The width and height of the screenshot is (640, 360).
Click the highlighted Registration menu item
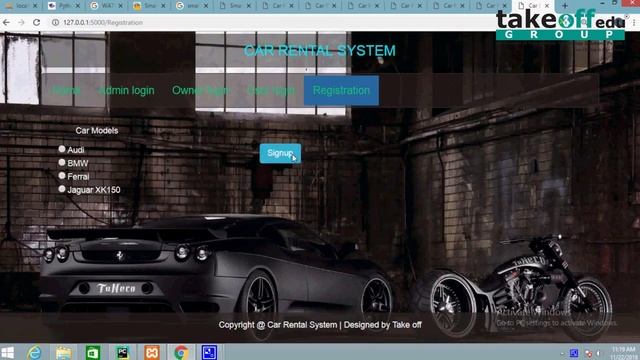point(341,90)
